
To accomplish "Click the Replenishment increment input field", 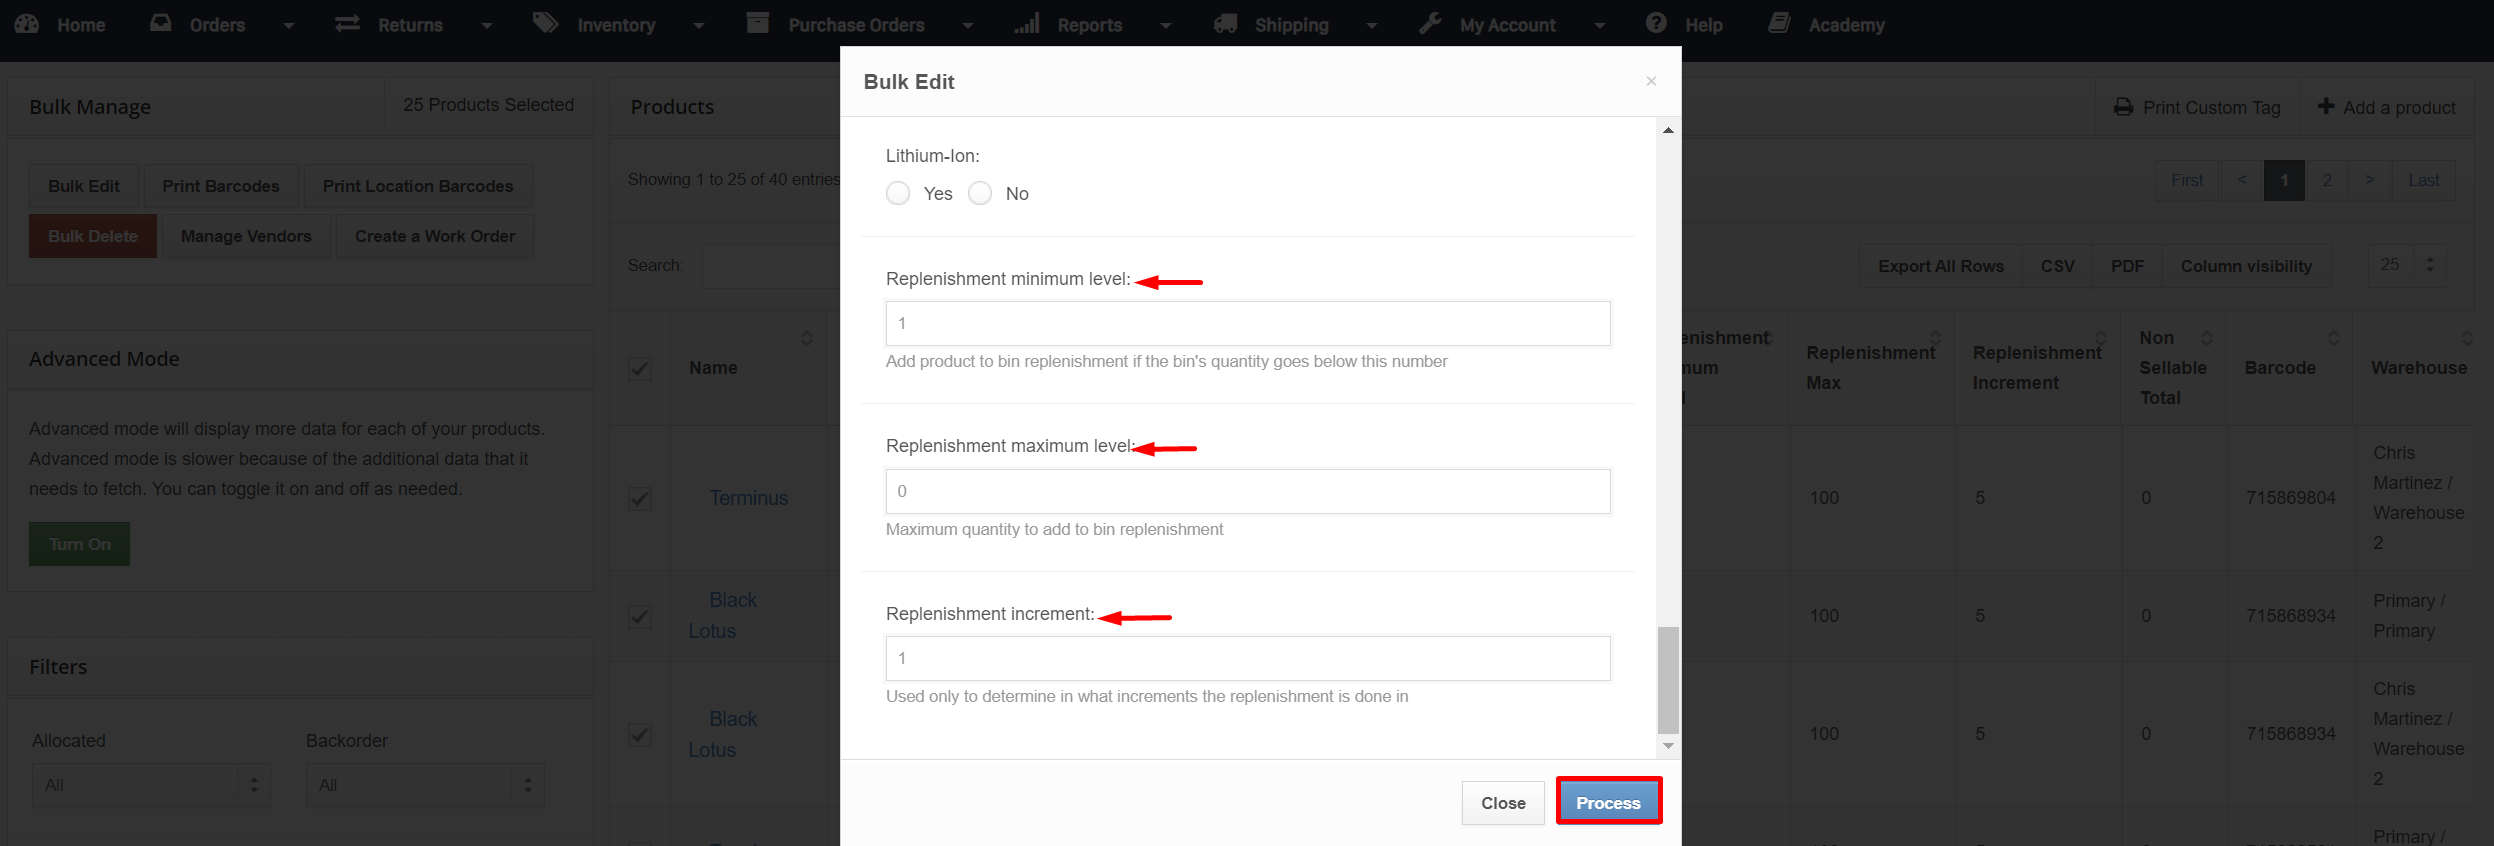I will (x=1248, y=658).
